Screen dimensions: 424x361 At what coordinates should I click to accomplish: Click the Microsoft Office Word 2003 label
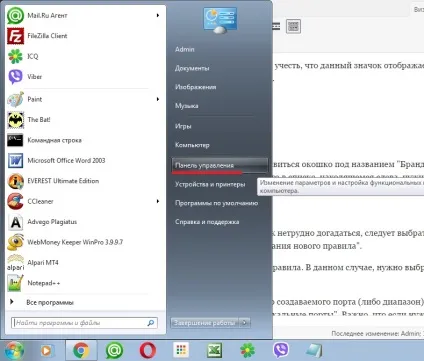[66, 161]
